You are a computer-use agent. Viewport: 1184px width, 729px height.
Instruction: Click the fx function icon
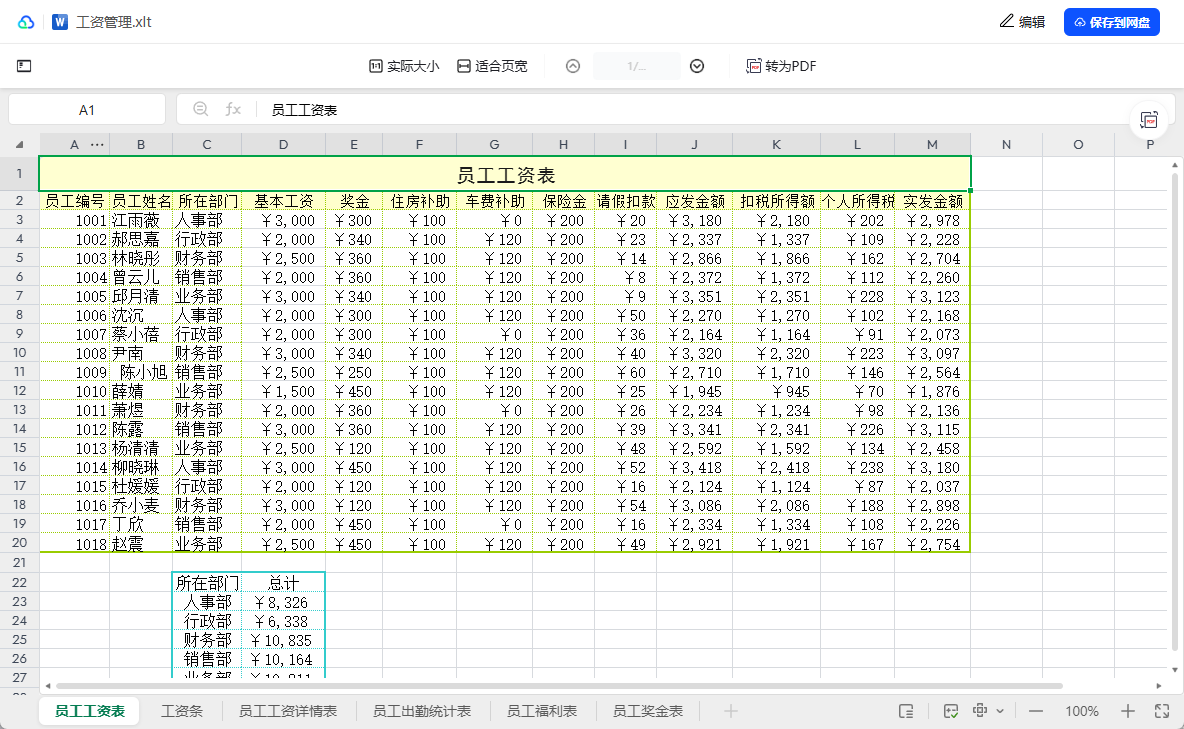point(232,109)
